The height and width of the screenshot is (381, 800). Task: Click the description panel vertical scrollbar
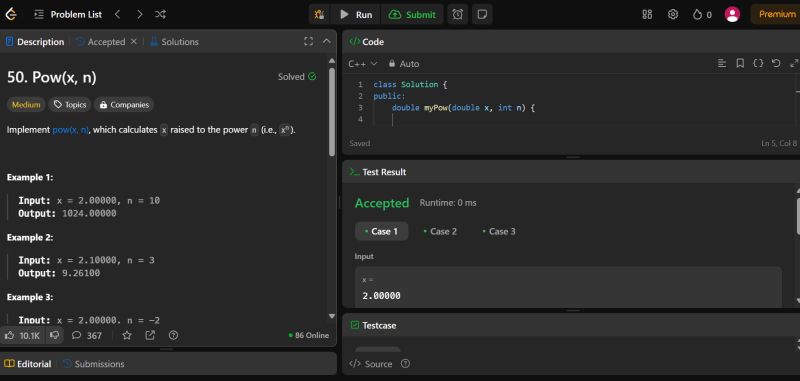(x=332, y=111)
